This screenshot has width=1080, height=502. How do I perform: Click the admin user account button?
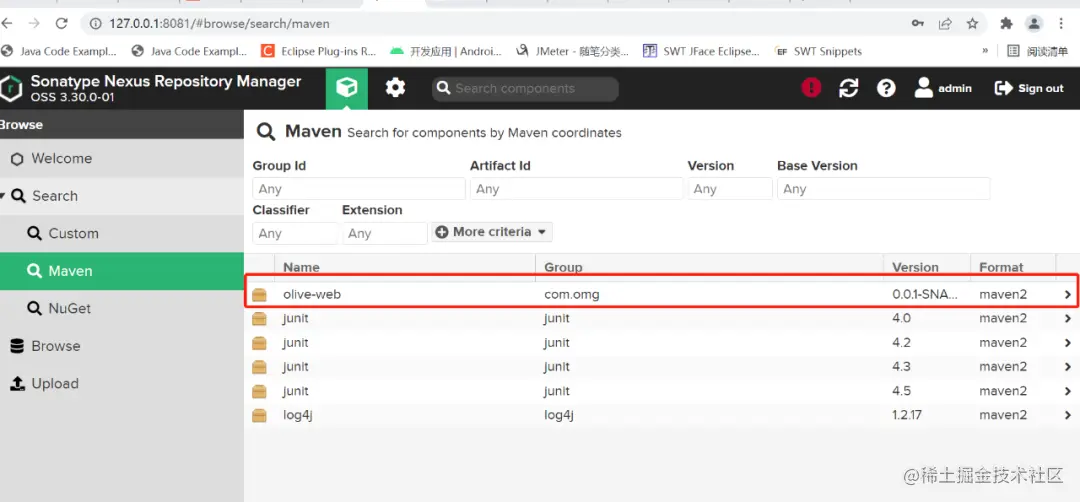(943, 88)
